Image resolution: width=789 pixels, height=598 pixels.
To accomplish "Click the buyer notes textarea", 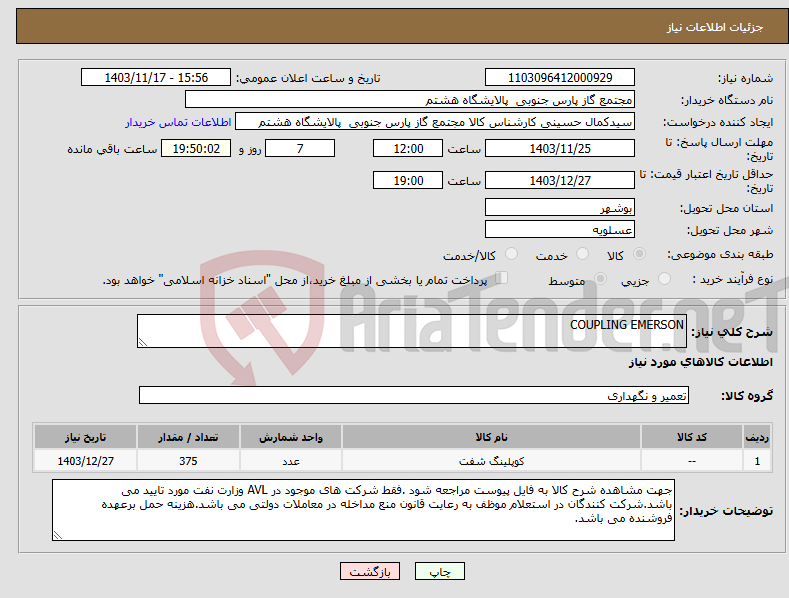I will pyautogui.click(x=363, y=510).
